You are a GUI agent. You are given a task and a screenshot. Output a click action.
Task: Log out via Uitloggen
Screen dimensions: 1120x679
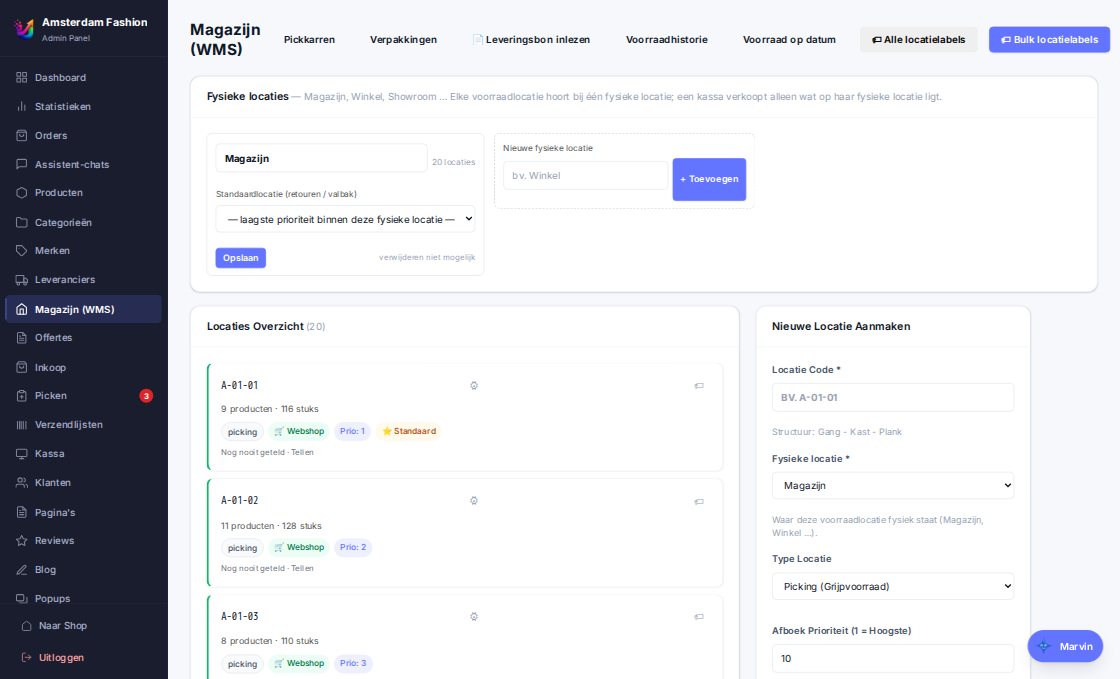click(x=54, y=658)
